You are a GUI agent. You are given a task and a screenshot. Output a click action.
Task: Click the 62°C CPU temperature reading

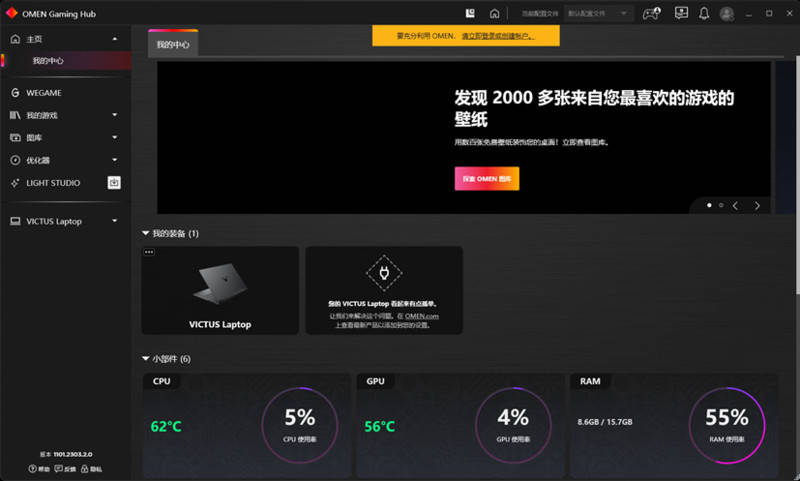pos(166,426)
